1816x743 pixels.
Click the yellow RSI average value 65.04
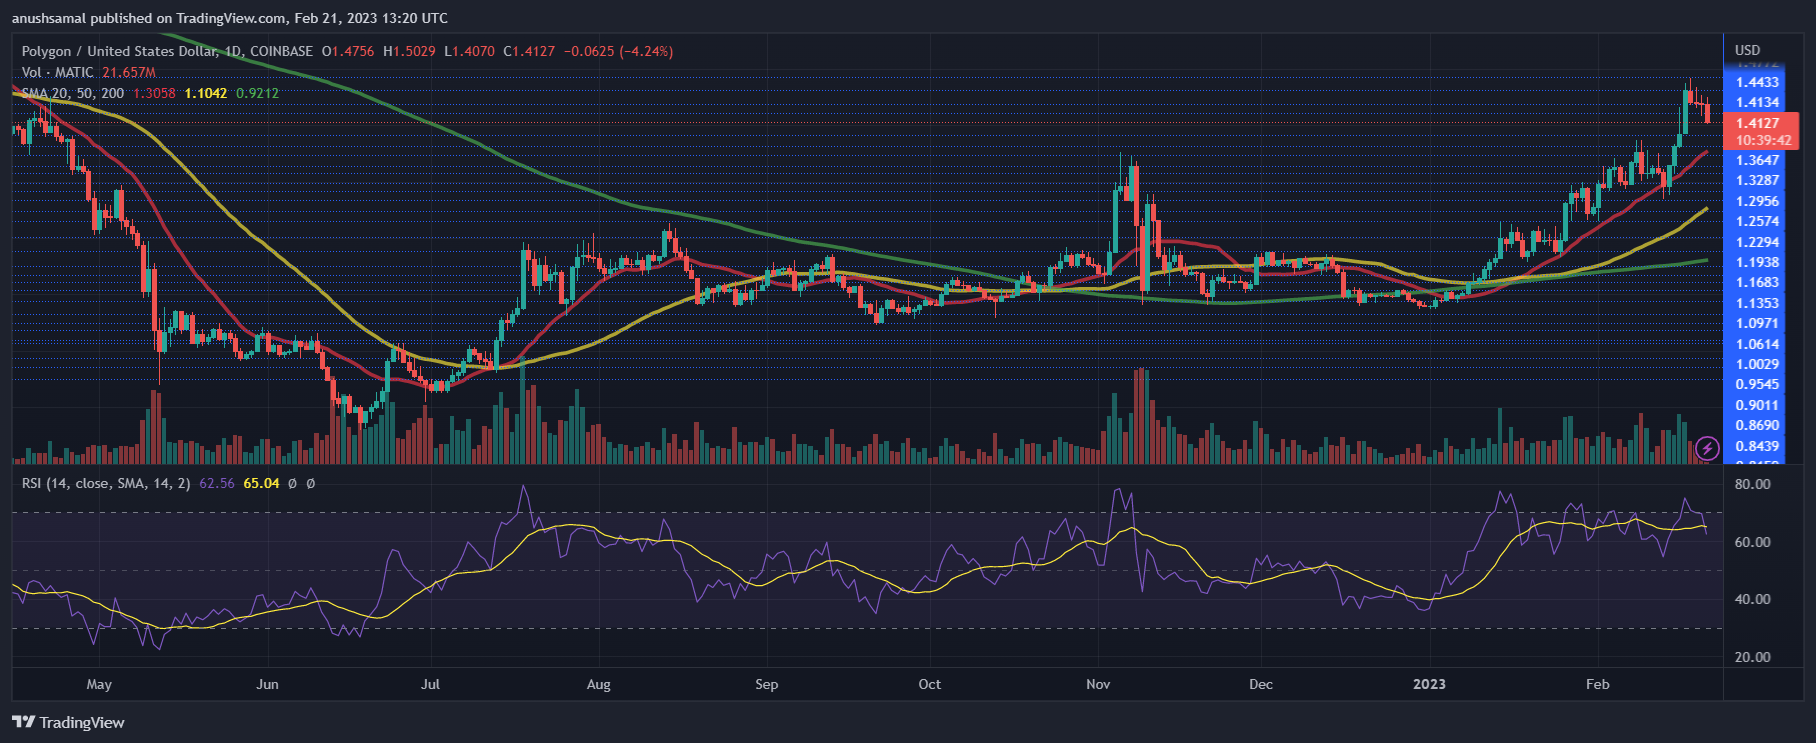[261, 483]
